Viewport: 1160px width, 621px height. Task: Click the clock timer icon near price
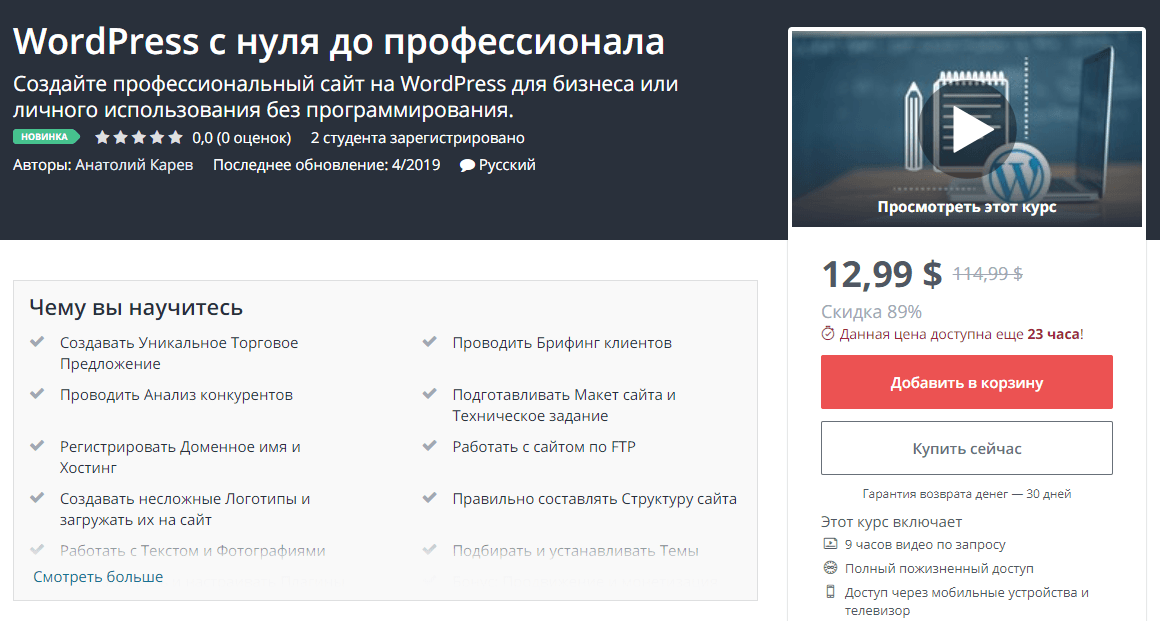(x=828, y=334)
